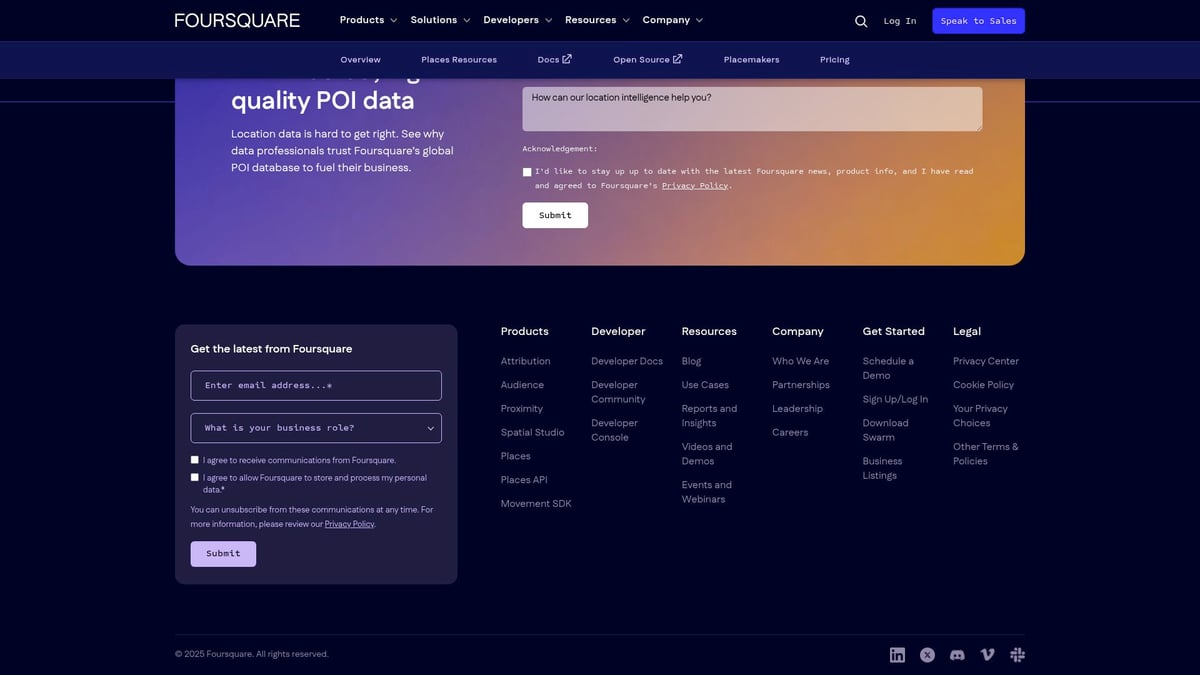Image resolution: width=1200 pixels, height=675 pixels.
Task: Open Your Privacy Choices link
Action: (980, 416)
